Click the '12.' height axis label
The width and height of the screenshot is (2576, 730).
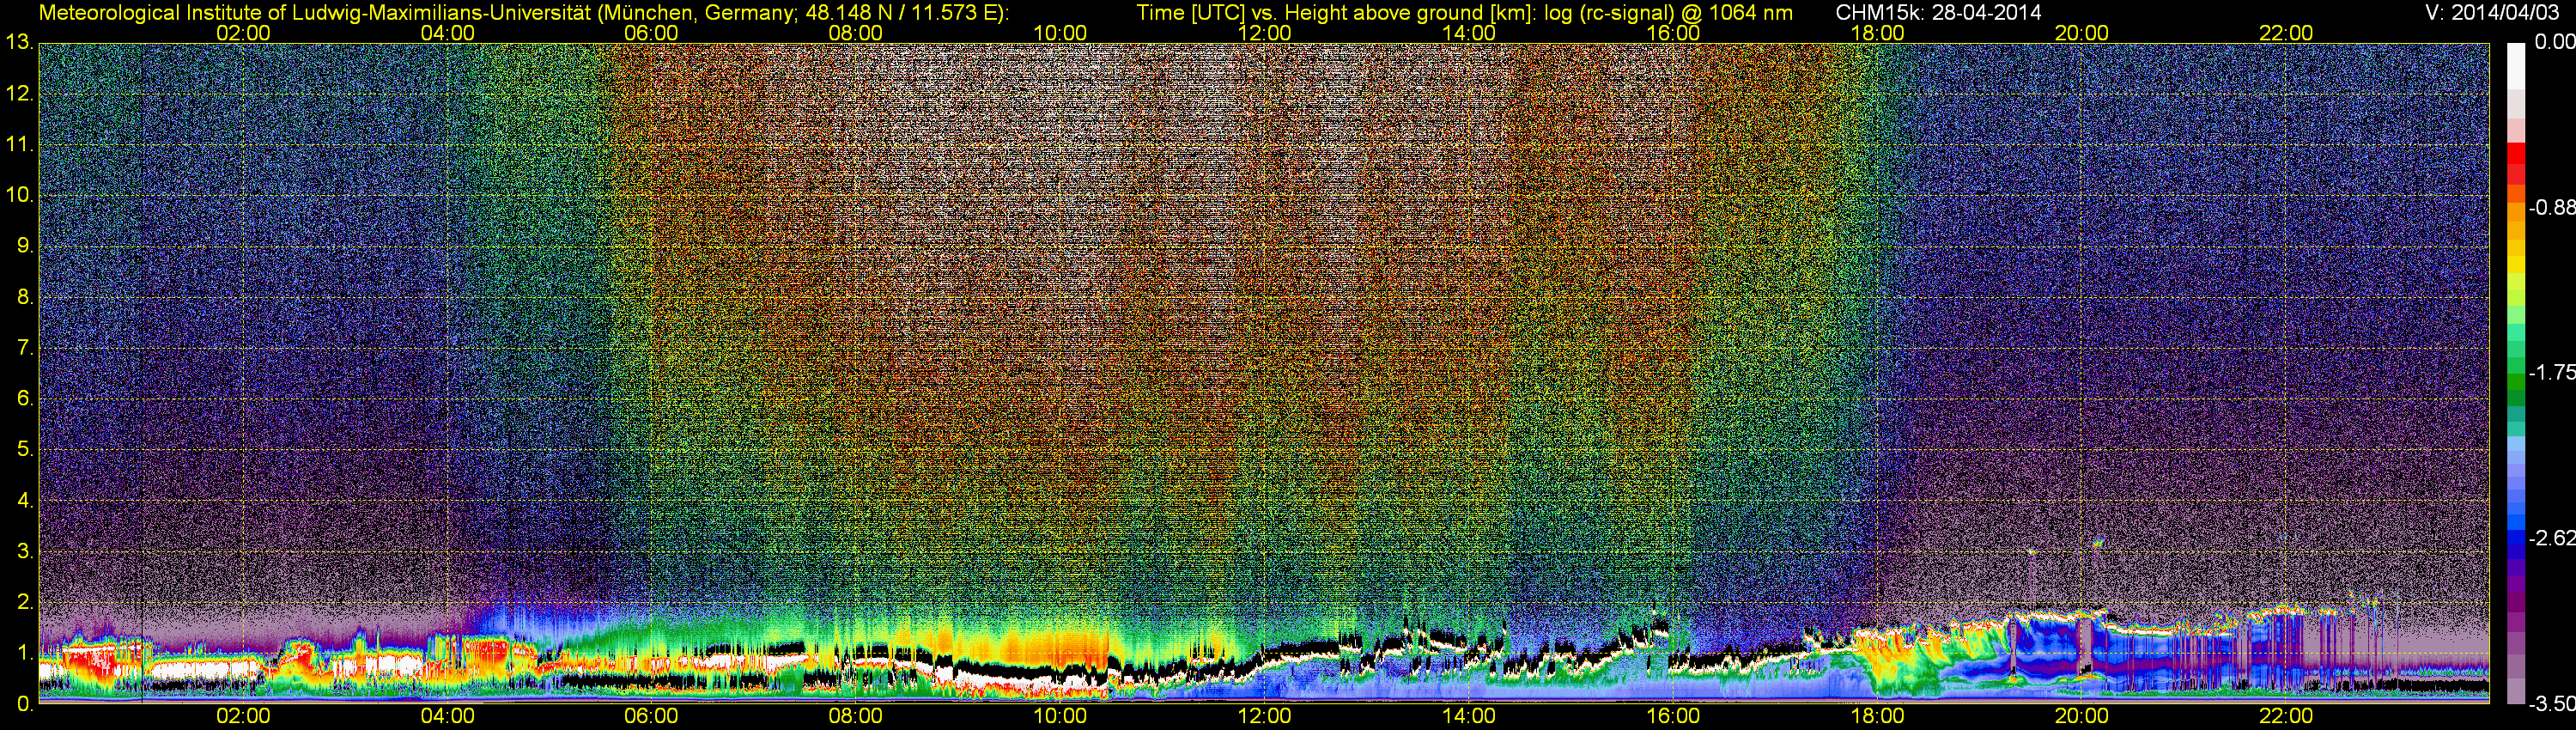(20, 93)
